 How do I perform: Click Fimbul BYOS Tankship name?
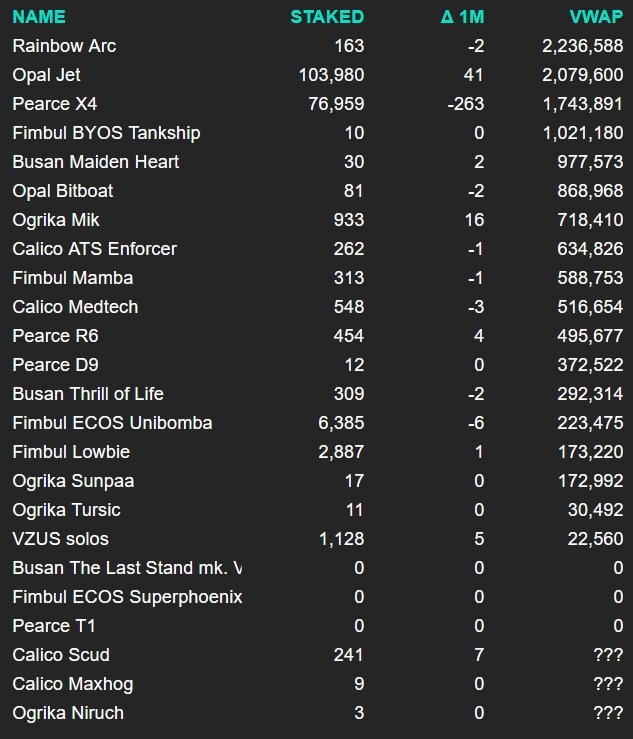[x=107, y=133]
